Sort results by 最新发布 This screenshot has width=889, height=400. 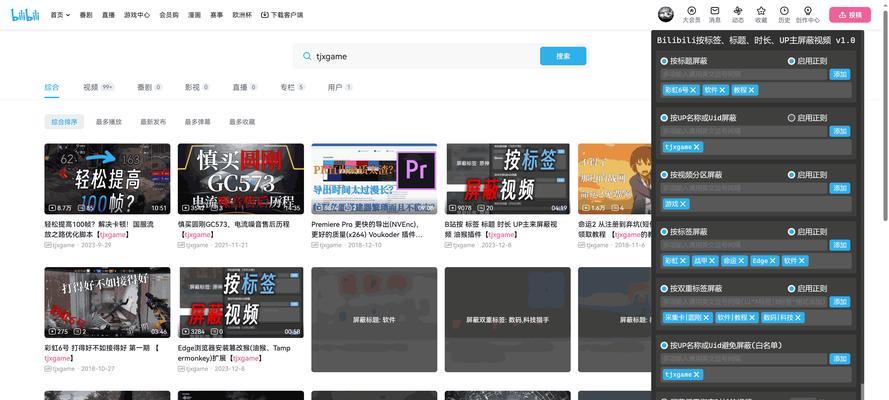tap(153, 122)
